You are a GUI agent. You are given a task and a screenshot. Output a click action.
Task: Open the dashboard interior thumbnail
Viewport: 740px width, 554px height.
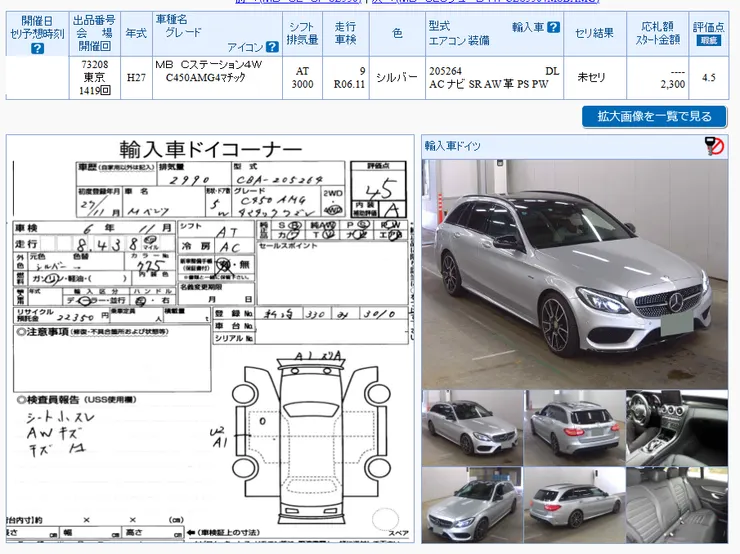[677, 428]
